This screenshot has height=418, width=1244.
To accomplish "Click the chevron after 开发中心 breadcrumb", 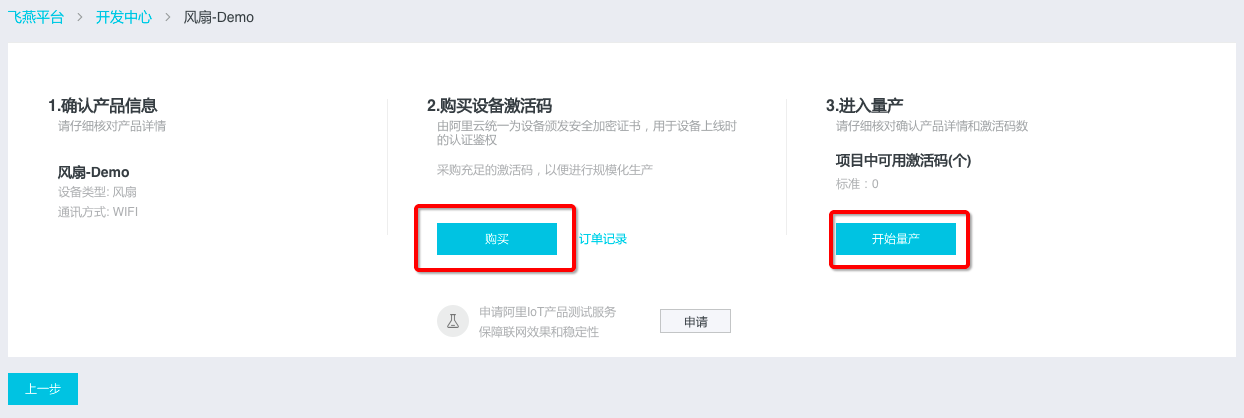I will pos(168,18).
